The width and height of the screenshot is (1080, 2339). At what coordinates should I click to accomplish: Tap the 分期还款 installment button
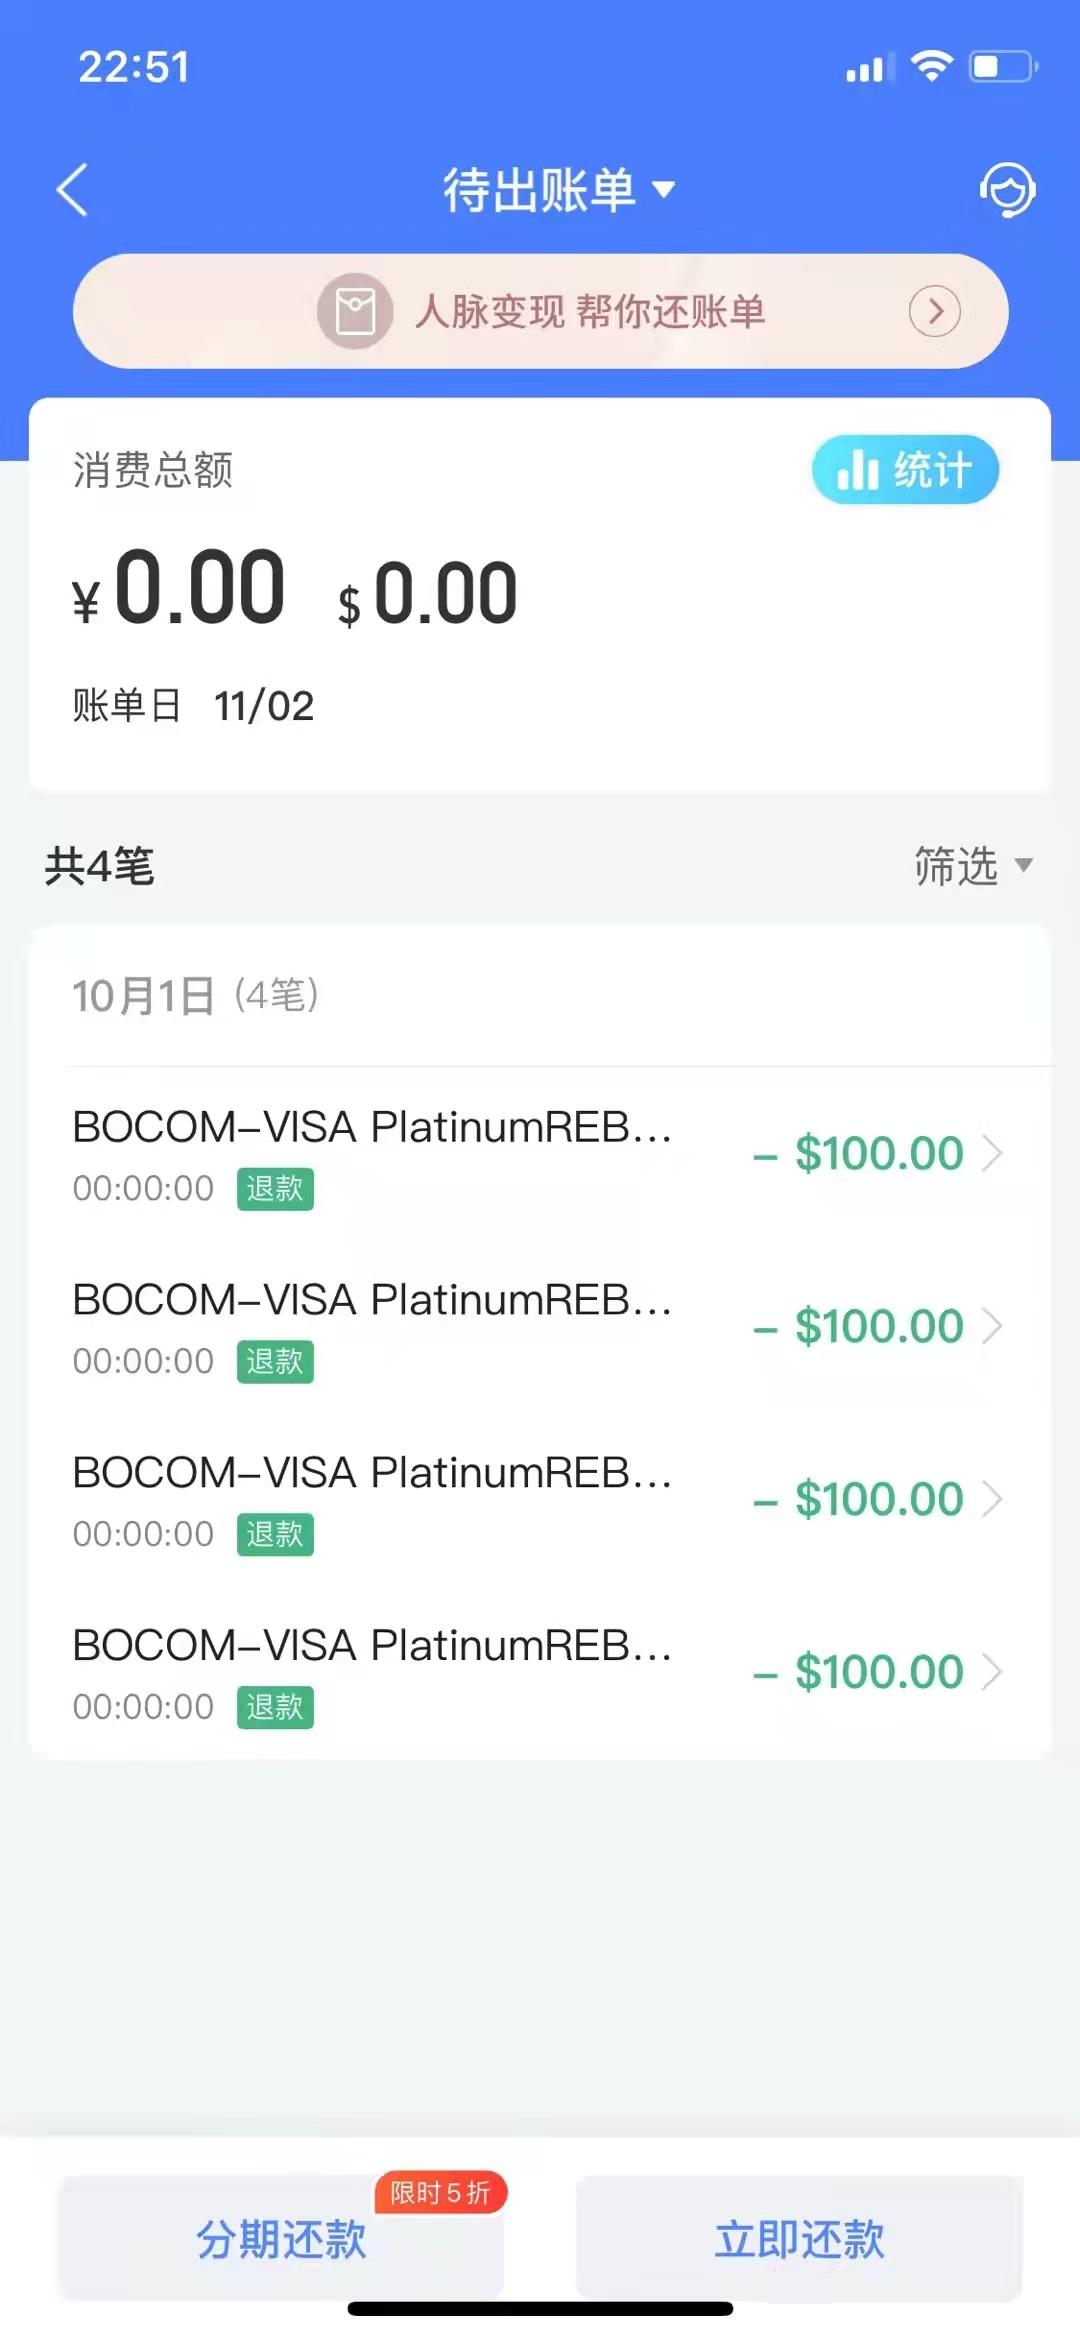coord(281,2238)
